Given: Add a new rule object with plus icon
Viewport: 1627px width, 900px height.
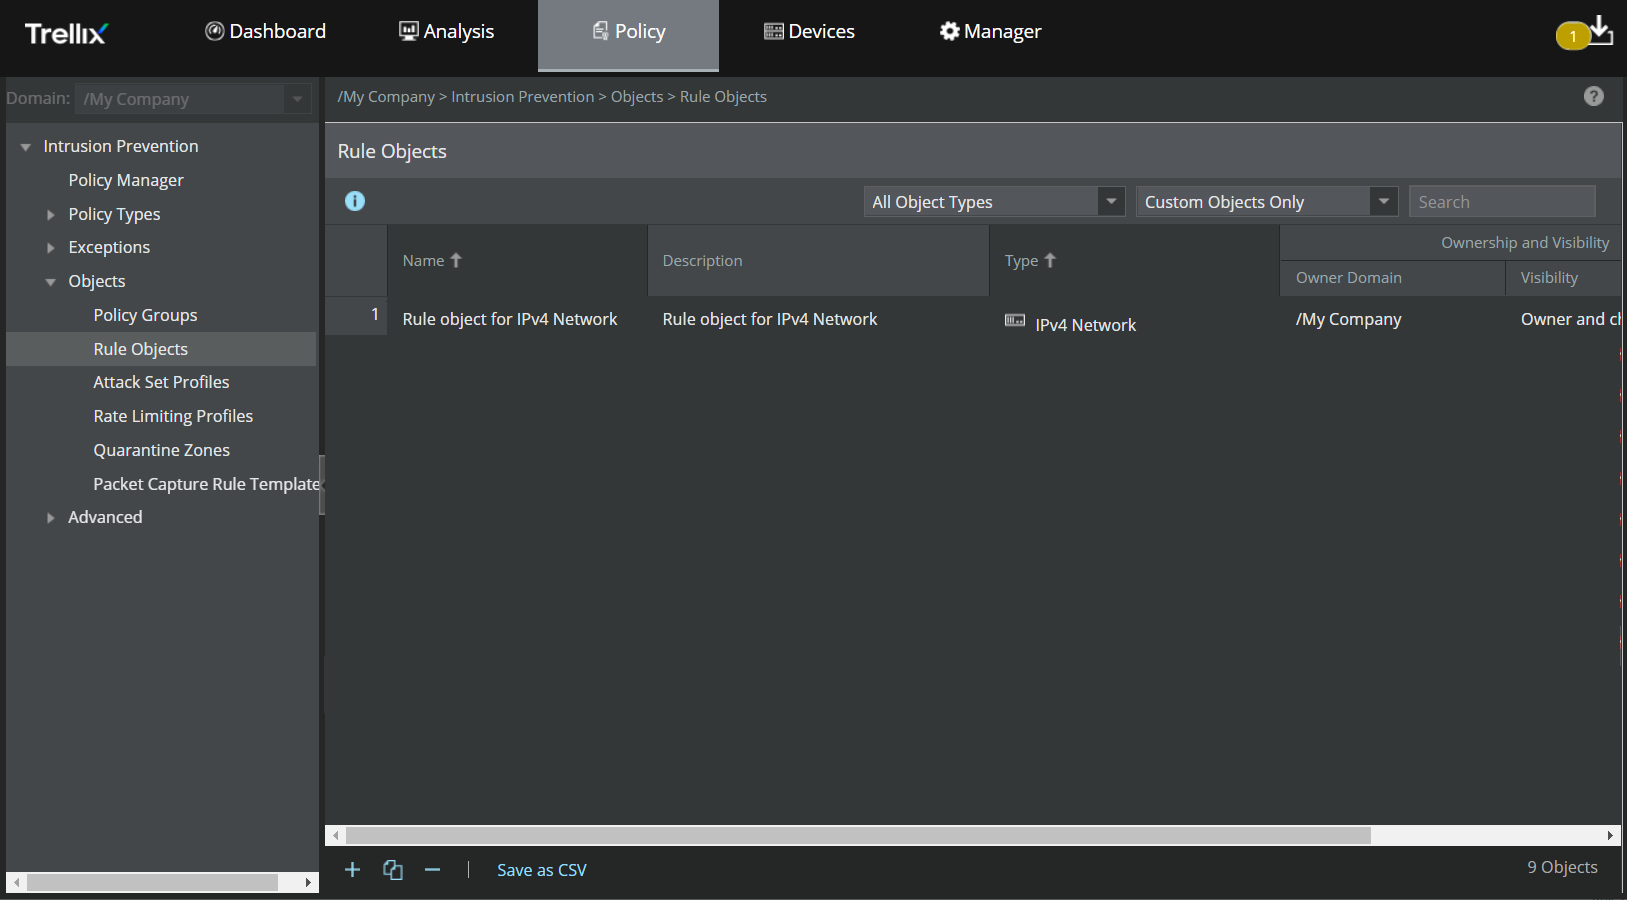Looking at the screenshot, I should coord(352,870).
